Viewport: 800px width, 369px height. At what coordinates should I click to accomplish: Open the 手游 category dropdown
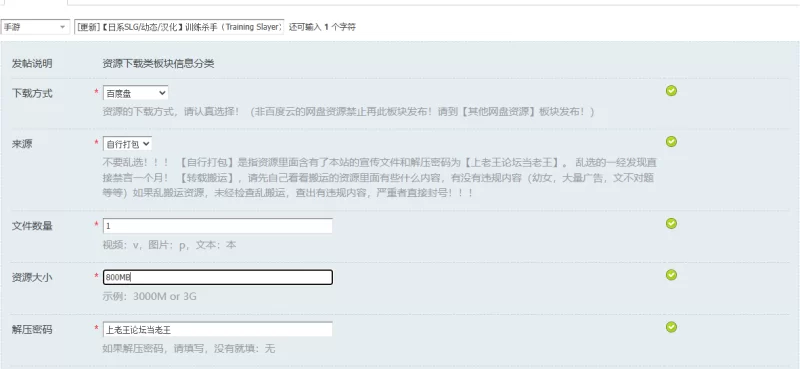(35, 27)
